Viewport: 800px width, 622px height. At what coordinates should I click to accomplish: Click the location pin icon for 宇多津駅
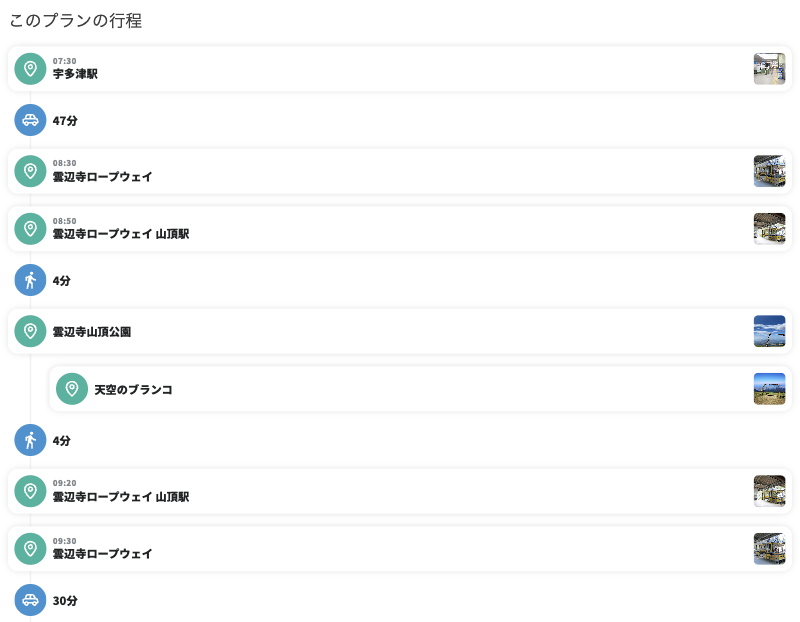(x=30, y=69)
